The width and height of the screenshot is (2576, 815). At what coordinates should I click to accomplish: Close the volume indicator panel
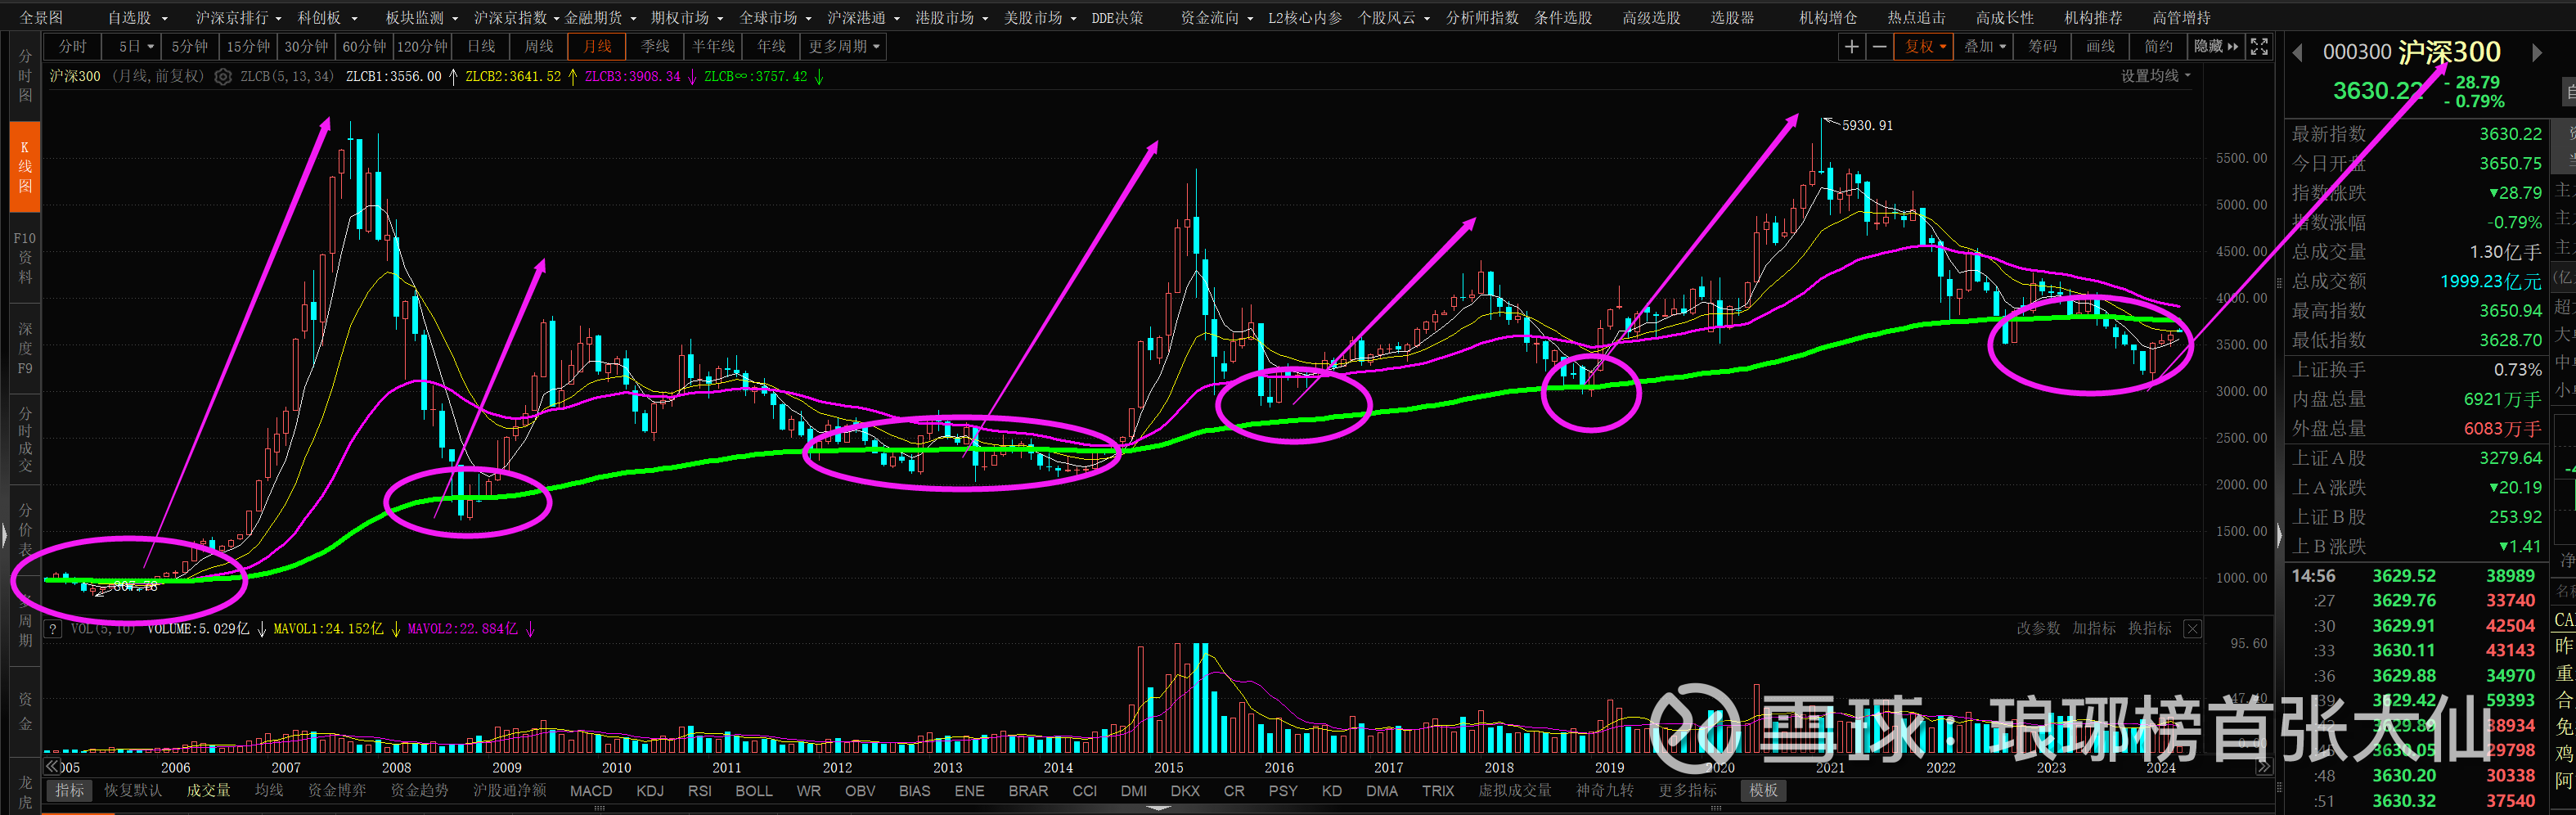tap(2192, 629)
